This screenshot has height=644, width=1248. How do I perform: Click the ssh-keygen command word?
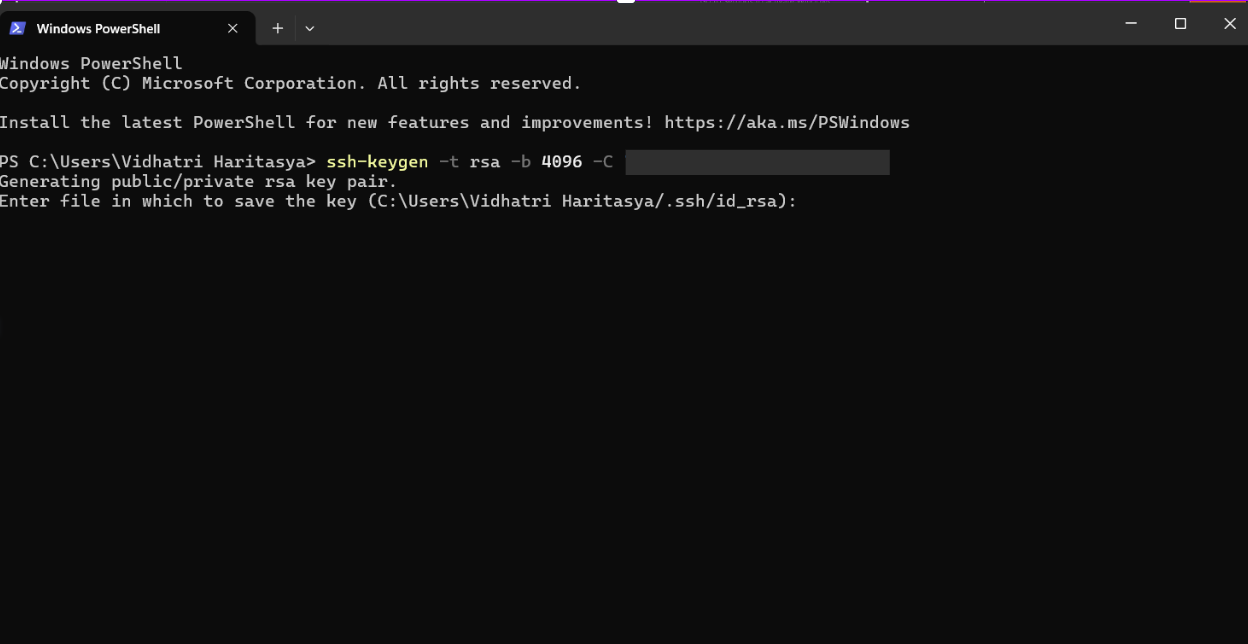[x=377, y=162]
